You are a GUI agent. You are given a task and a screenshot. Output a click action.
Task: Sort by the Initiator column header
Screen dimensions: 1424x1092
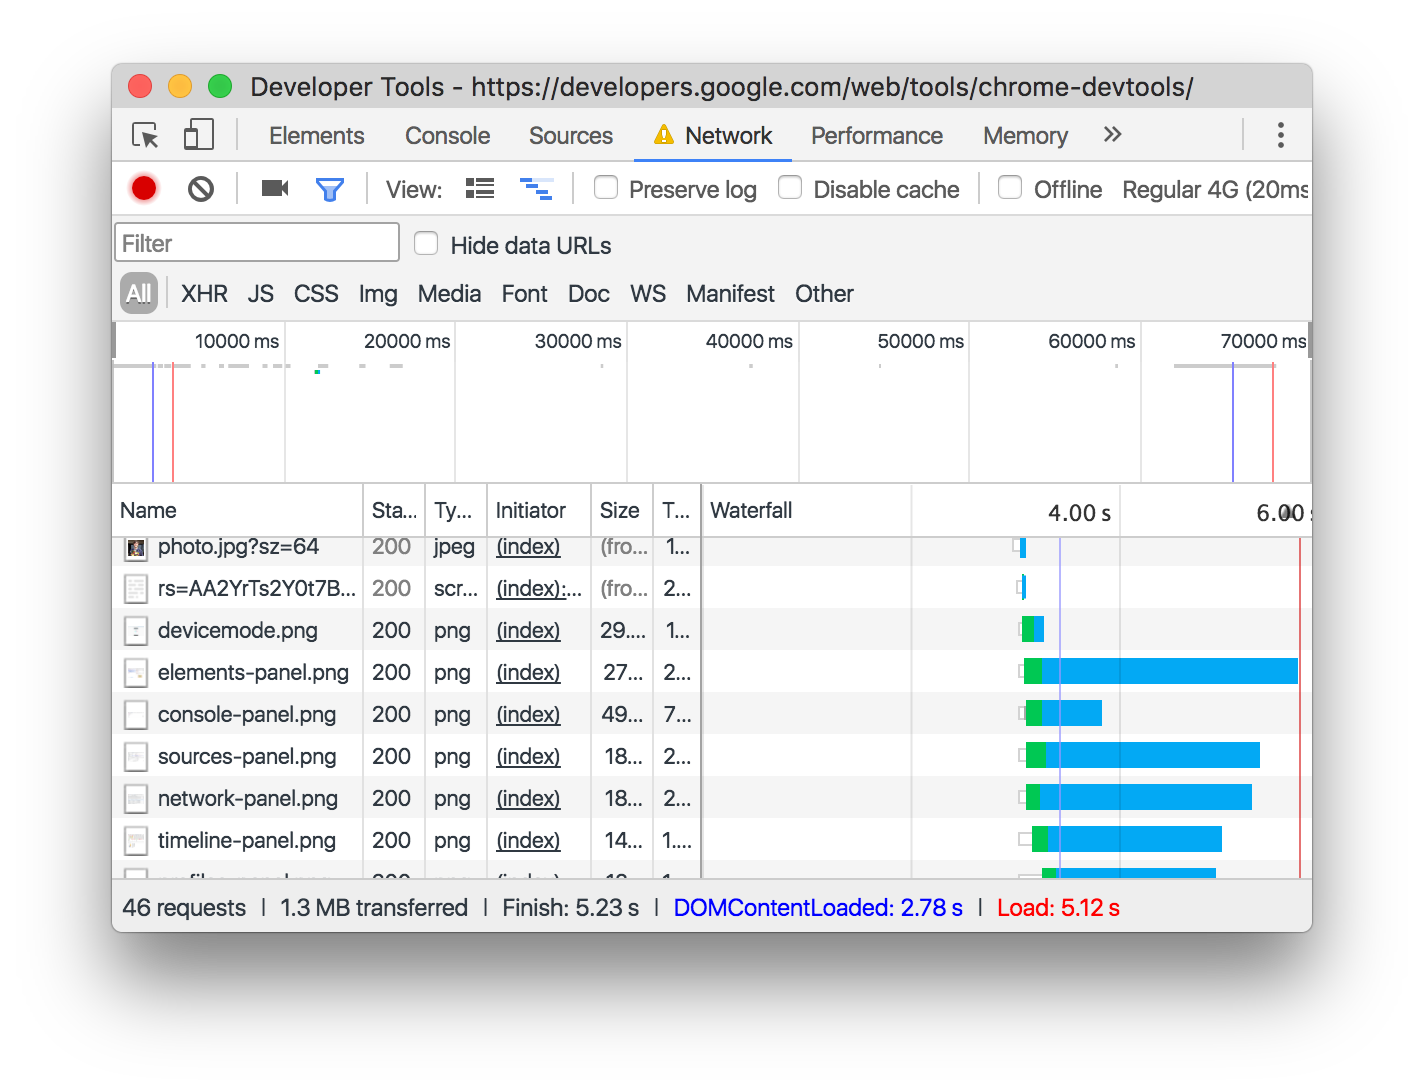pos(539,511)
